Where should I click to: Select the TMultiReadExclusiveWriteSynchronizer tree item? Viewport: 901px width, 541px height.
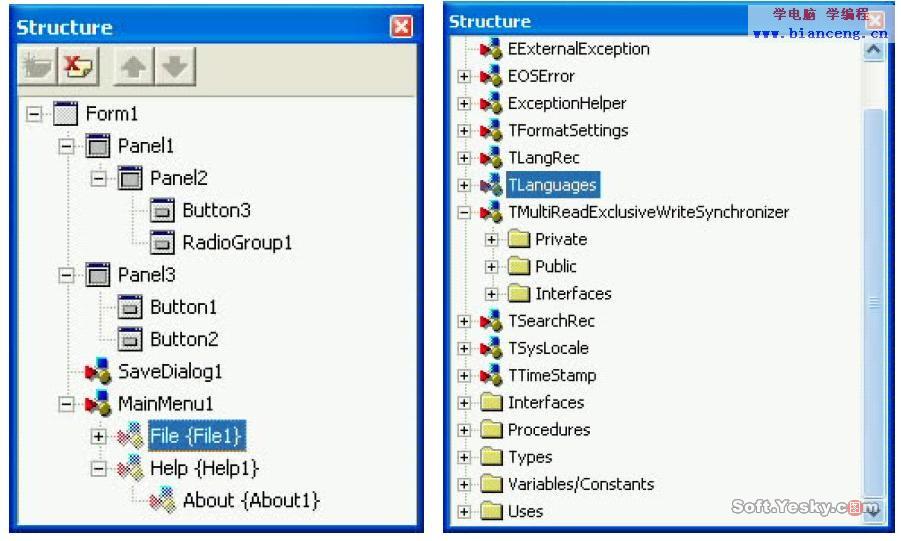(x=648, y=212)
